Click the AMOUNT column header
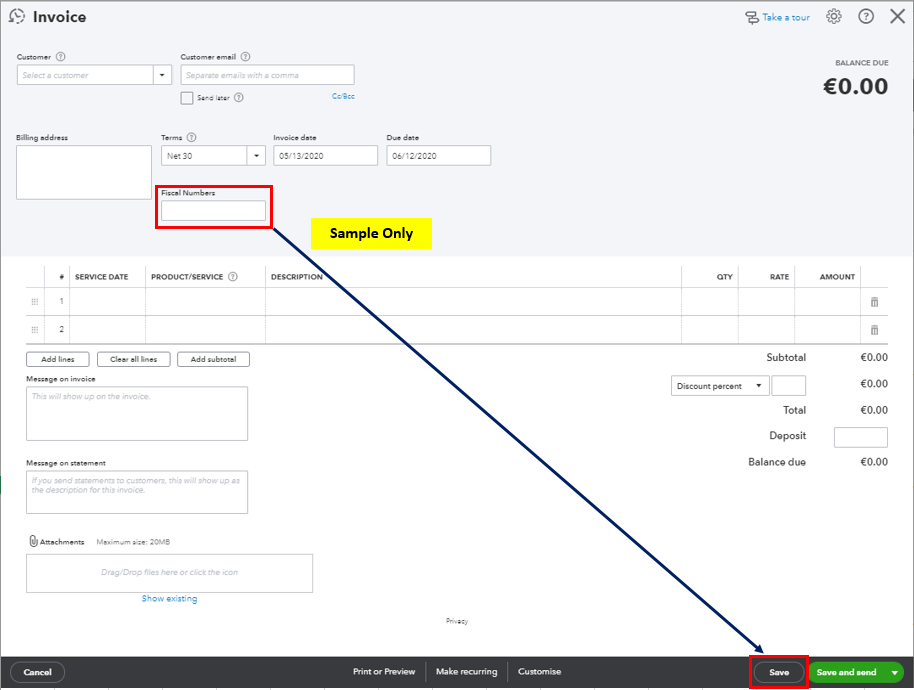 837,277
